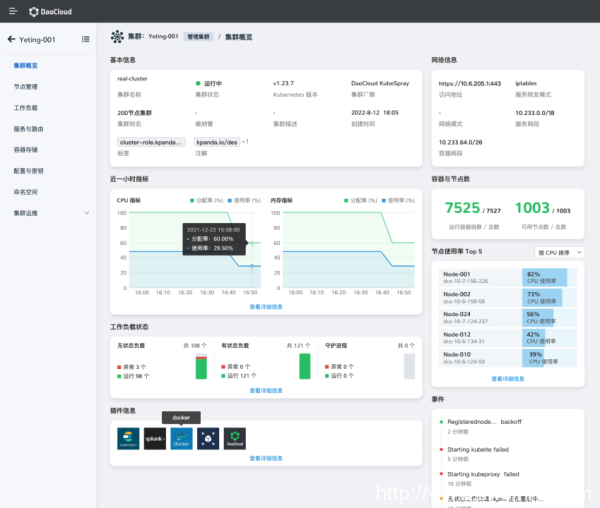600x508 pixels.
Task: Click 查看详细信息 under node usage Top 5
Action: [x=508, y=378]
